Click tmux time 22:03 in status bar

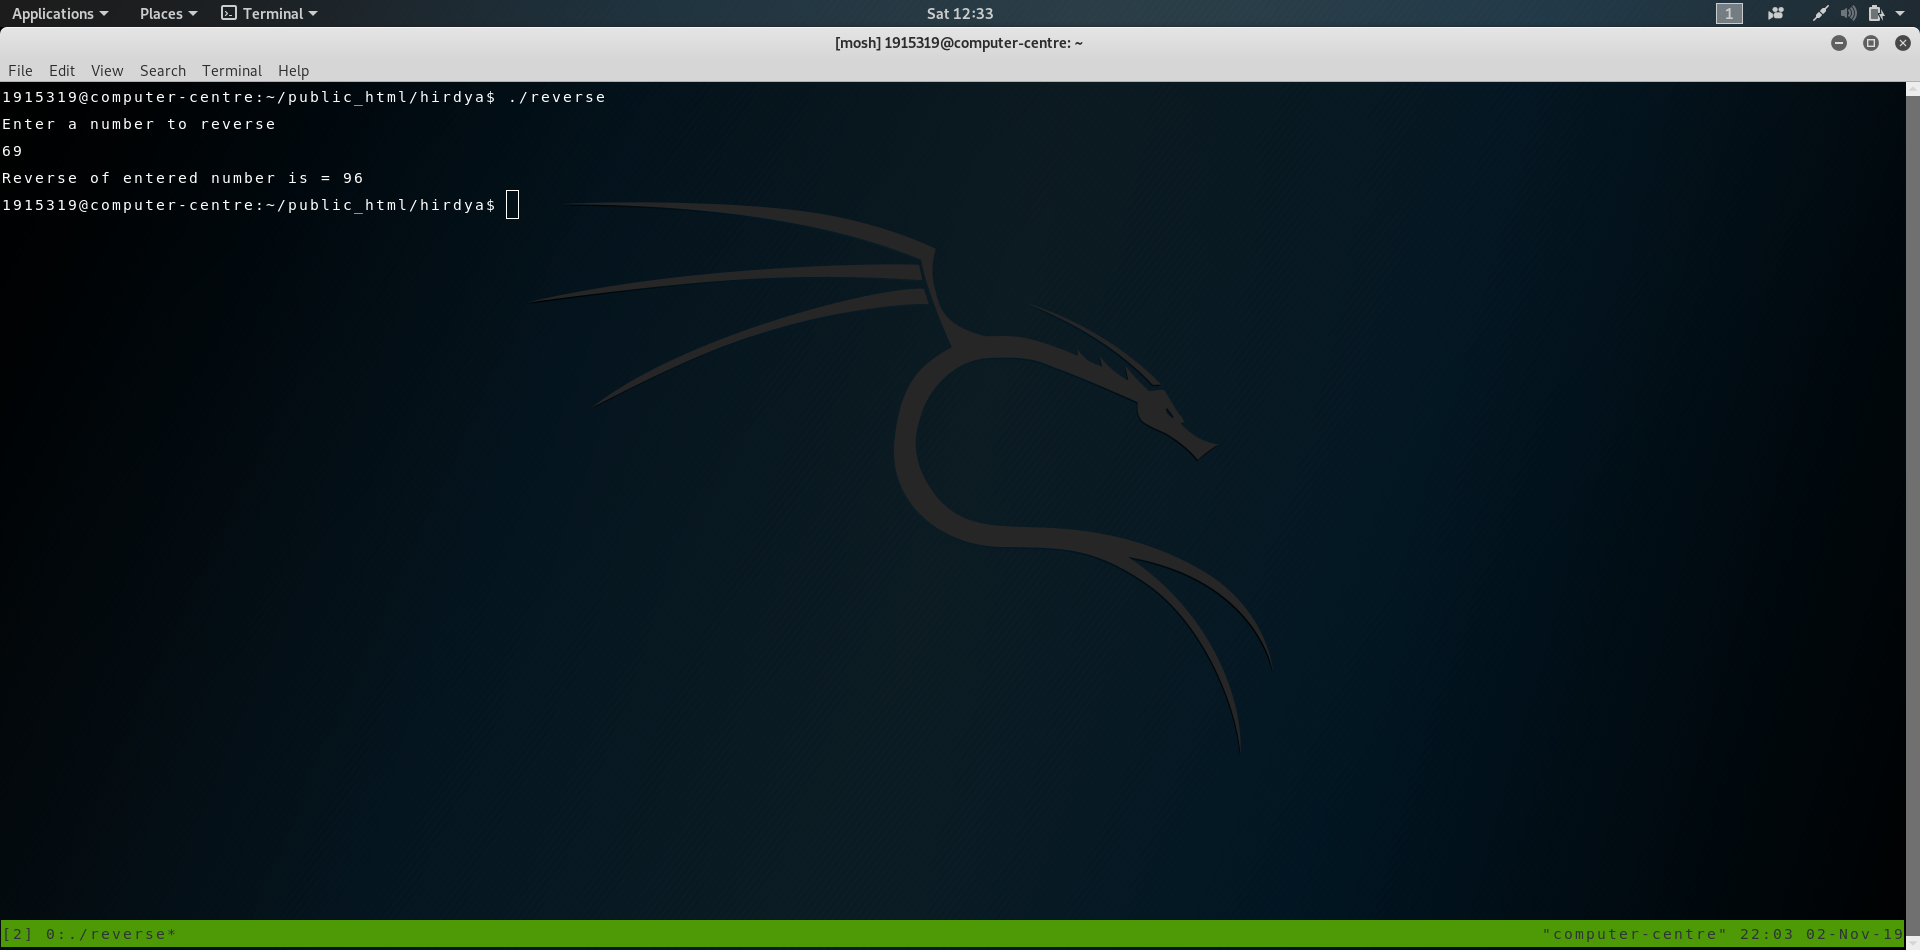coord(1766,934)
